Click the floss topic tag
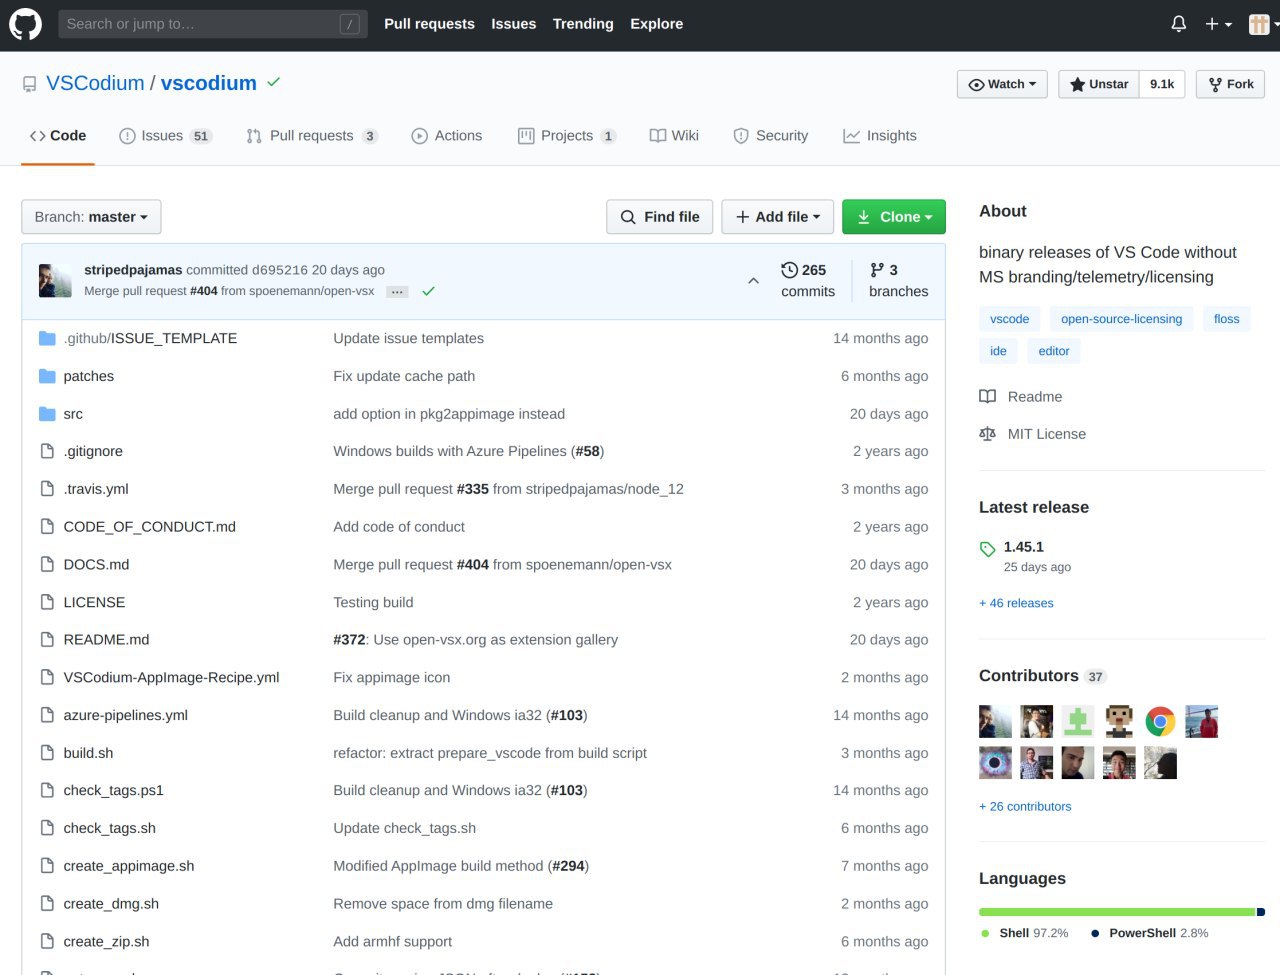This screenshot has height=975, width=1280. (x=1226, y=319)
